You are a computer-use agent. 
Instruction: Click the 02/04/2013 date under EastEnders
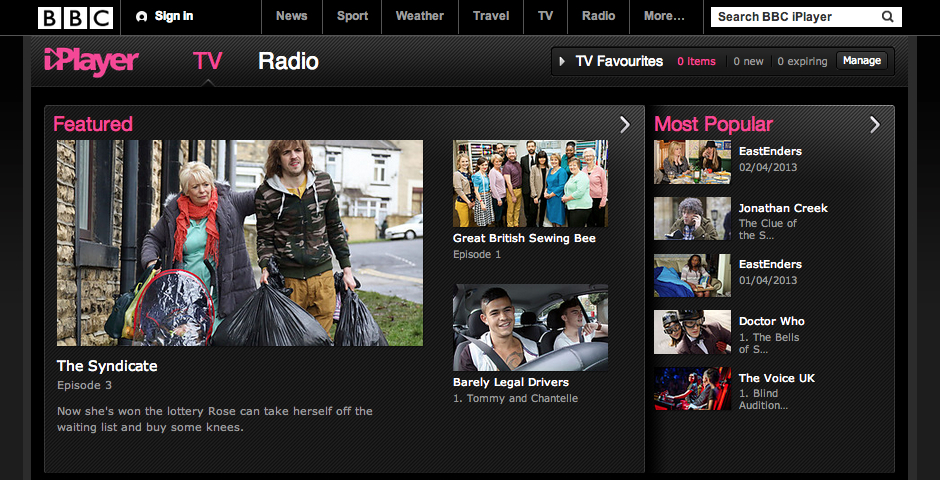pyautogui.click(x=768, y=167)
